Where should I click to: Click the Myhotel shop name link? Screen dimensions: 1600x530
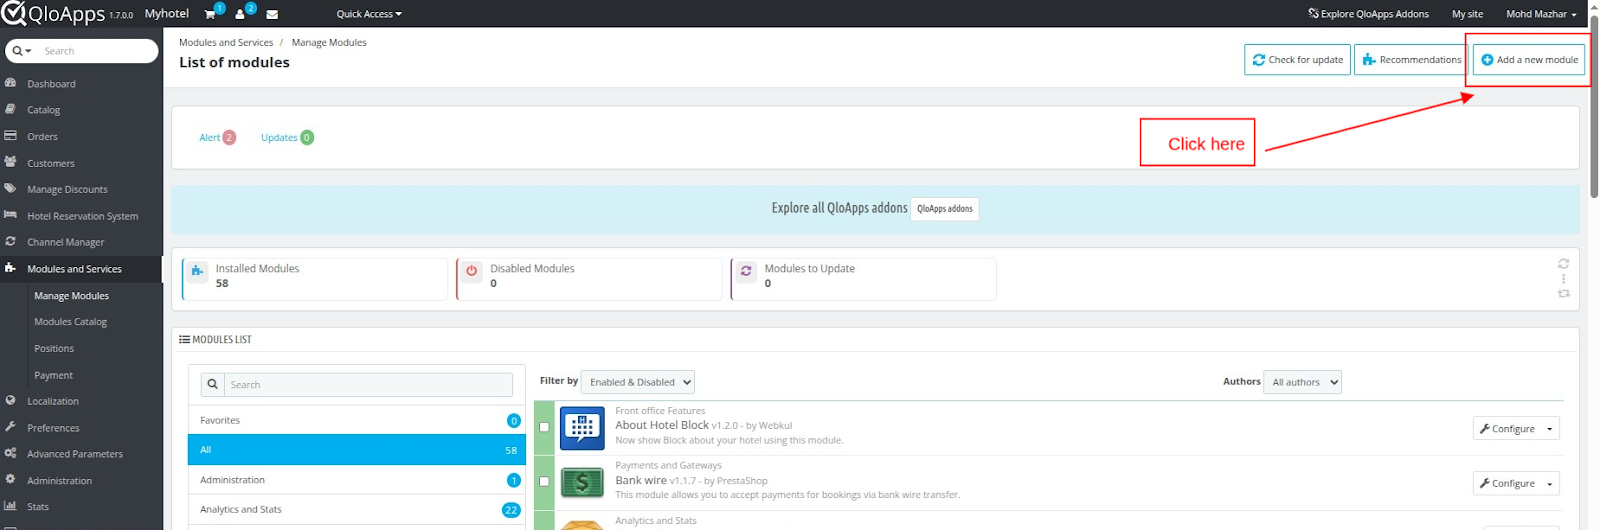167,14
